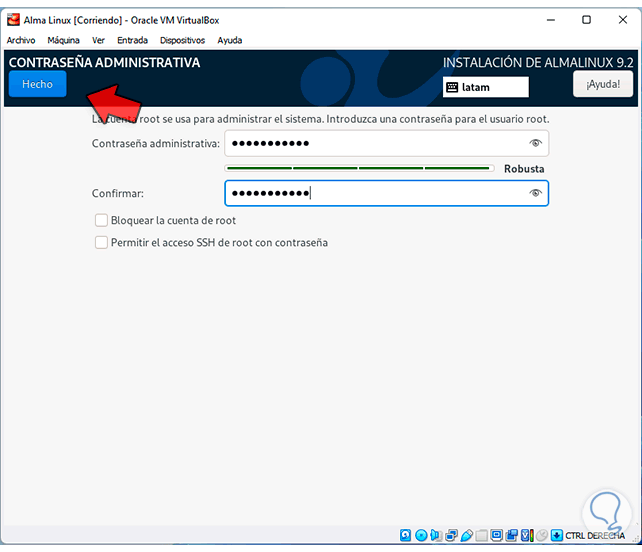Viewport: 642px width, 552px height.
Task: Click the hard disk activity status icon
Action: click(405, 535)
